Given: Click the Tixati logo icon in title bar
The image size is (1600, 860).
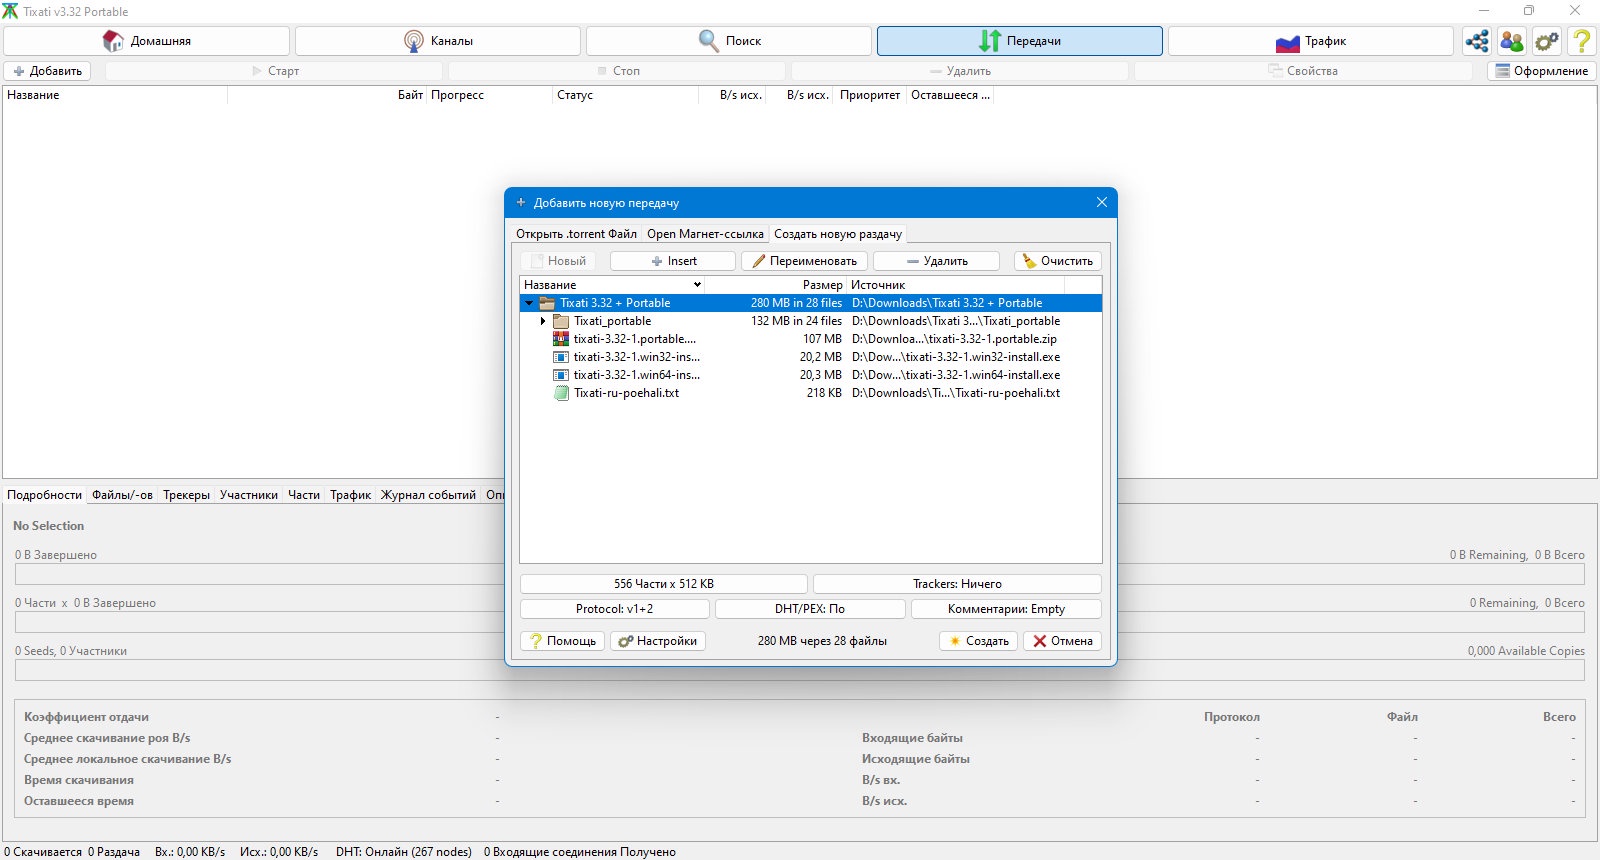Looking at the screenshot, I should [x=11, y=11].
